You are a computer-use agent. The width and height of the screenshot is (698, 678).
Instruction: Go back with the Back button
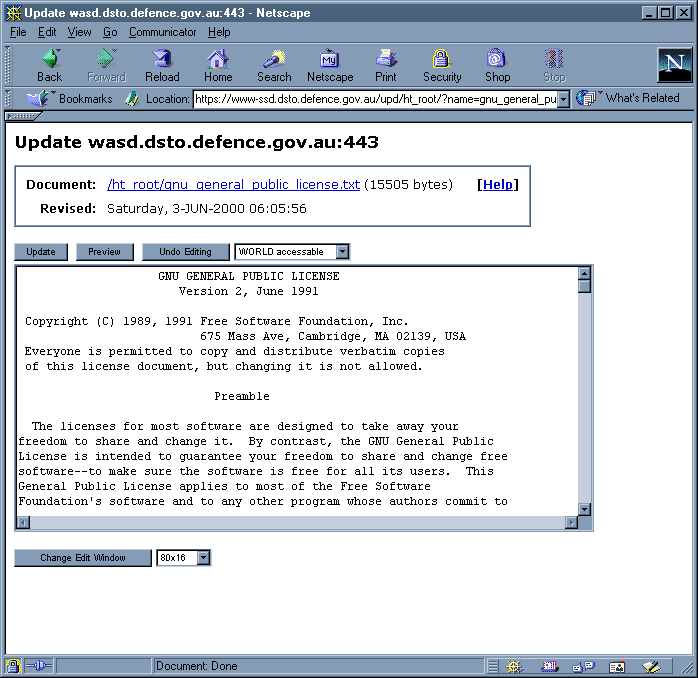tap(49, 65)
